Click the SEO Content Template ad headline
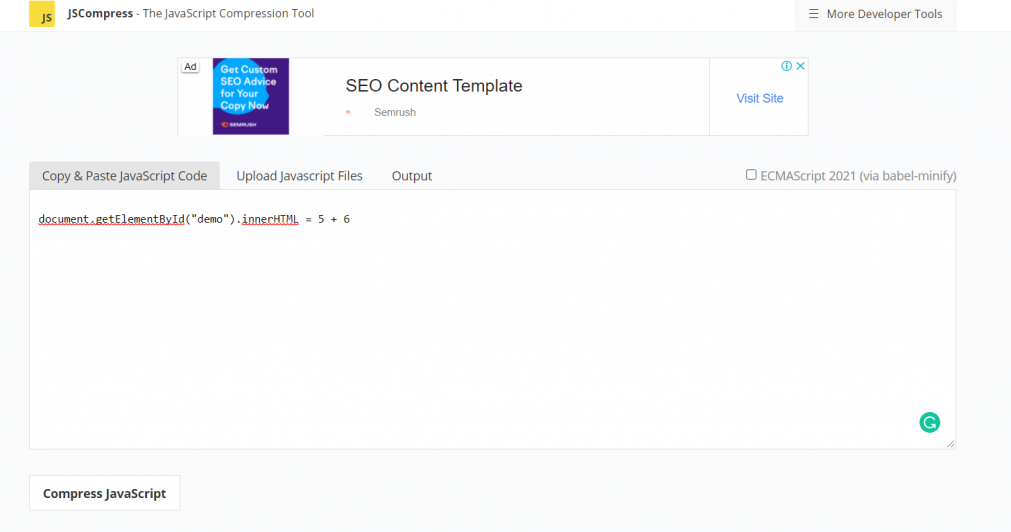Image resolution: width=1011 pixels, height=532 pixels. [434, 86]
